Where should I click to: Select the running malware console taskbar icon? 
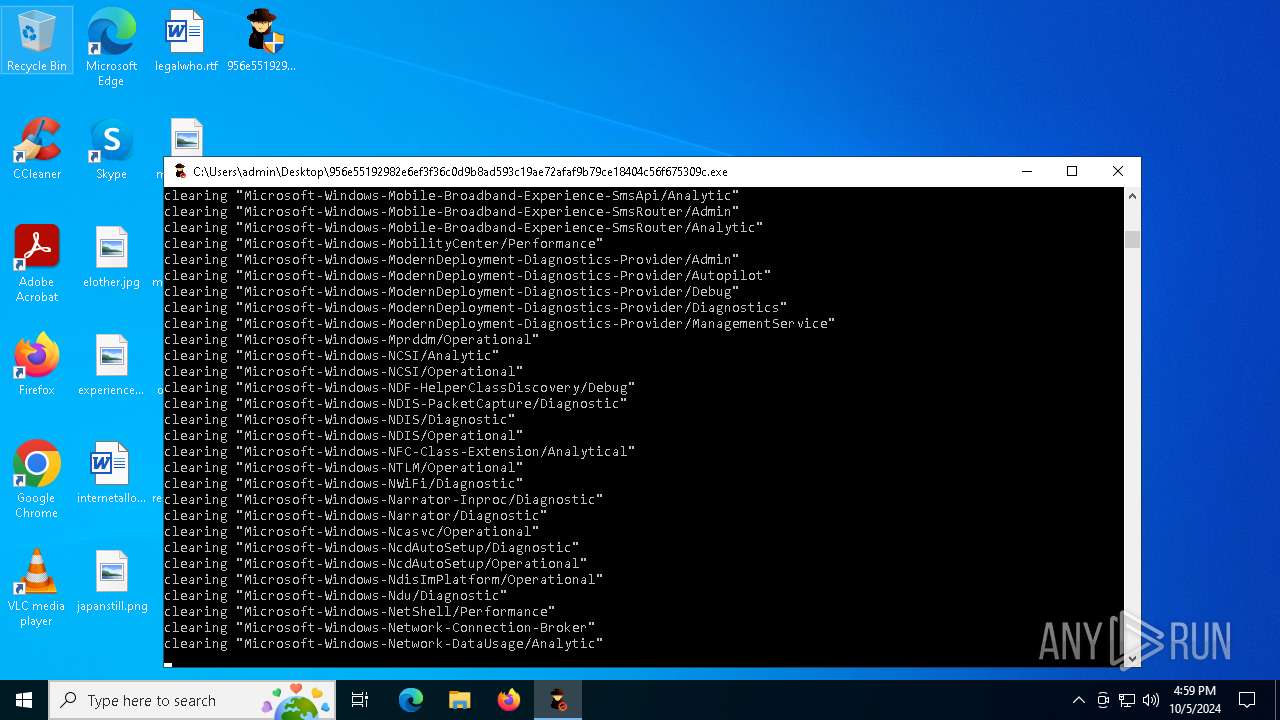558,700
